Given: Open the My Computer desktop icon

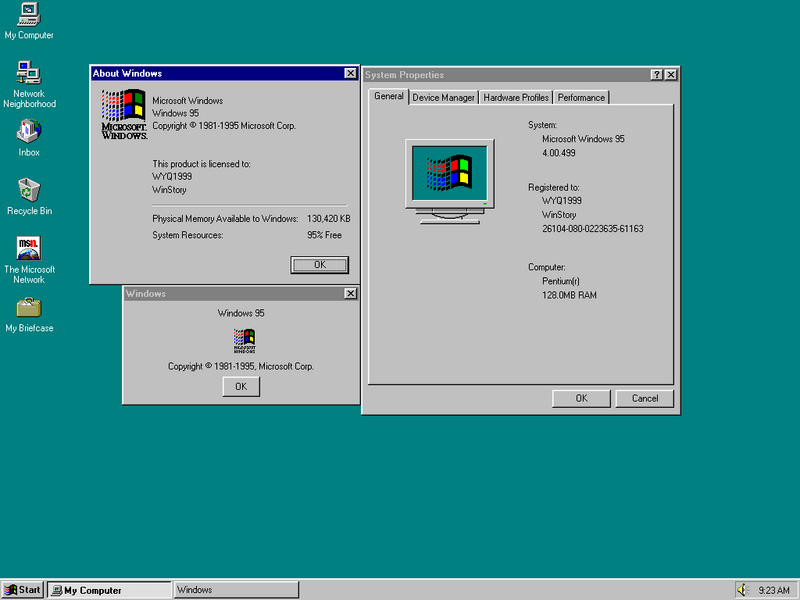Looking at the screenshot, I should [29, 15].
